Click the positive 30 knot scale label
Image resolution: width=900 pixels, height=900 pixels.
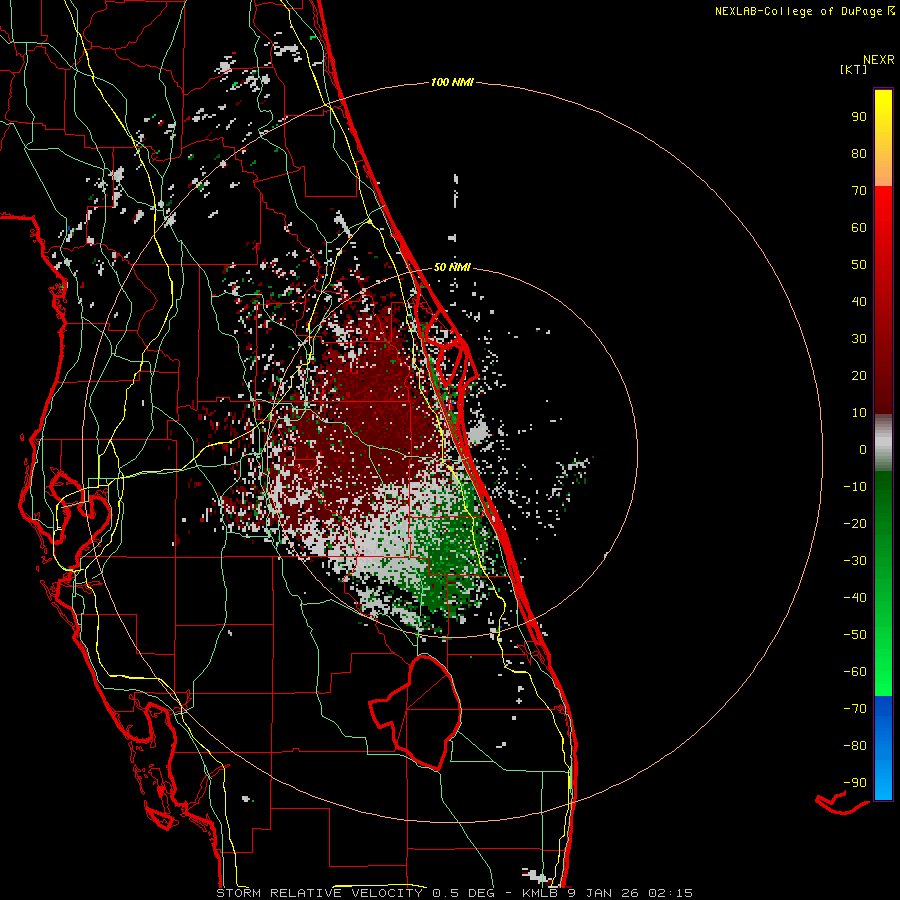pyautogui.click(x=859, y=339)
